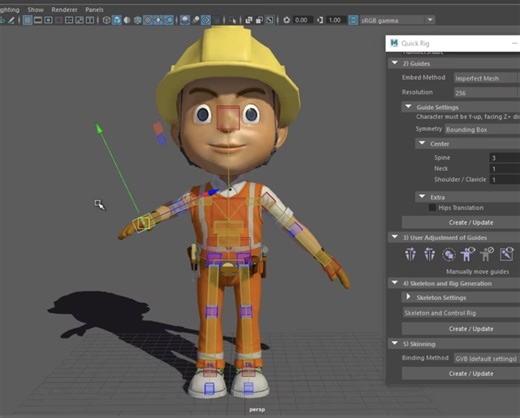Enable the film gate icon
This screenshot has height=418, width=520.
click(38, 20)
